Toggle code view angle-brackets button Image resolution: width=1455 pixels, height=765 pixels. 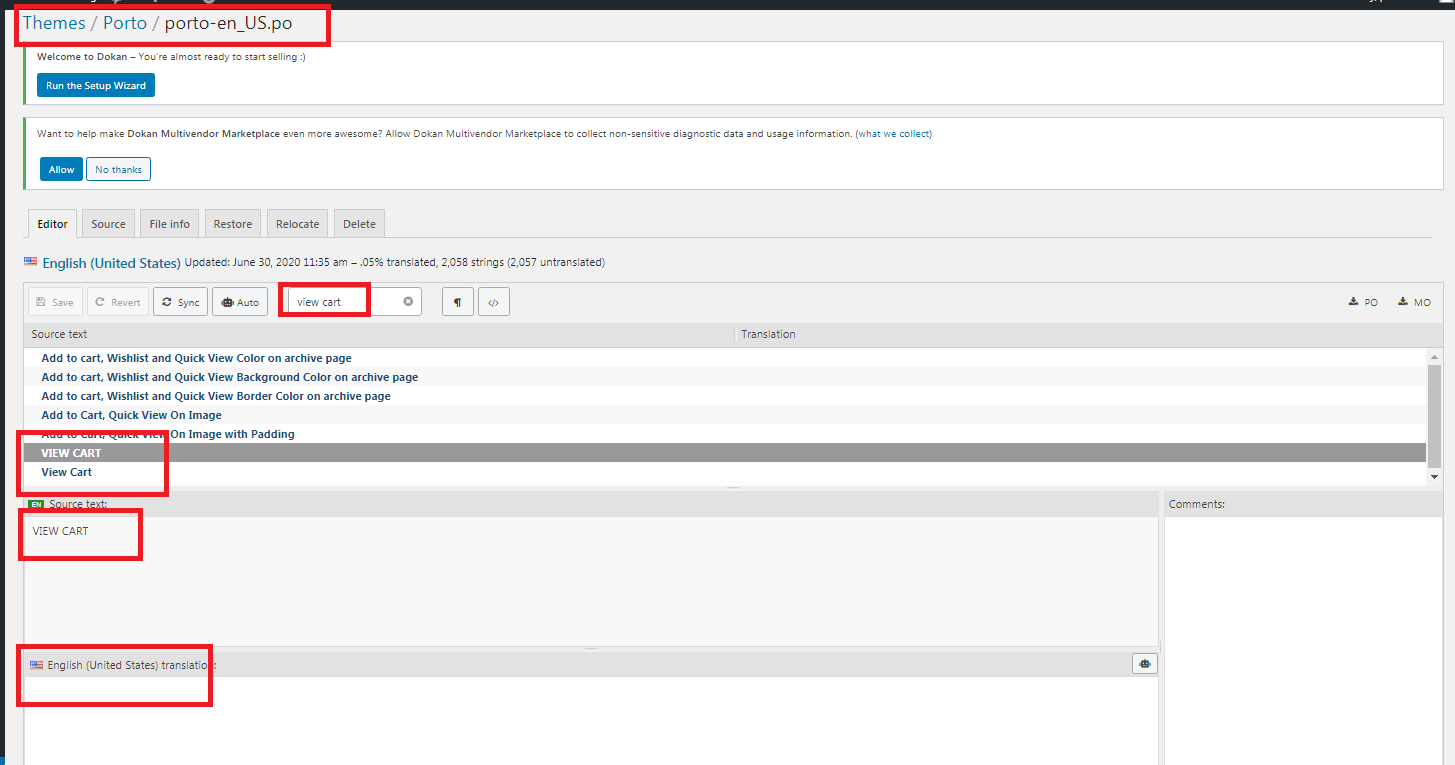tap(493, 302)
